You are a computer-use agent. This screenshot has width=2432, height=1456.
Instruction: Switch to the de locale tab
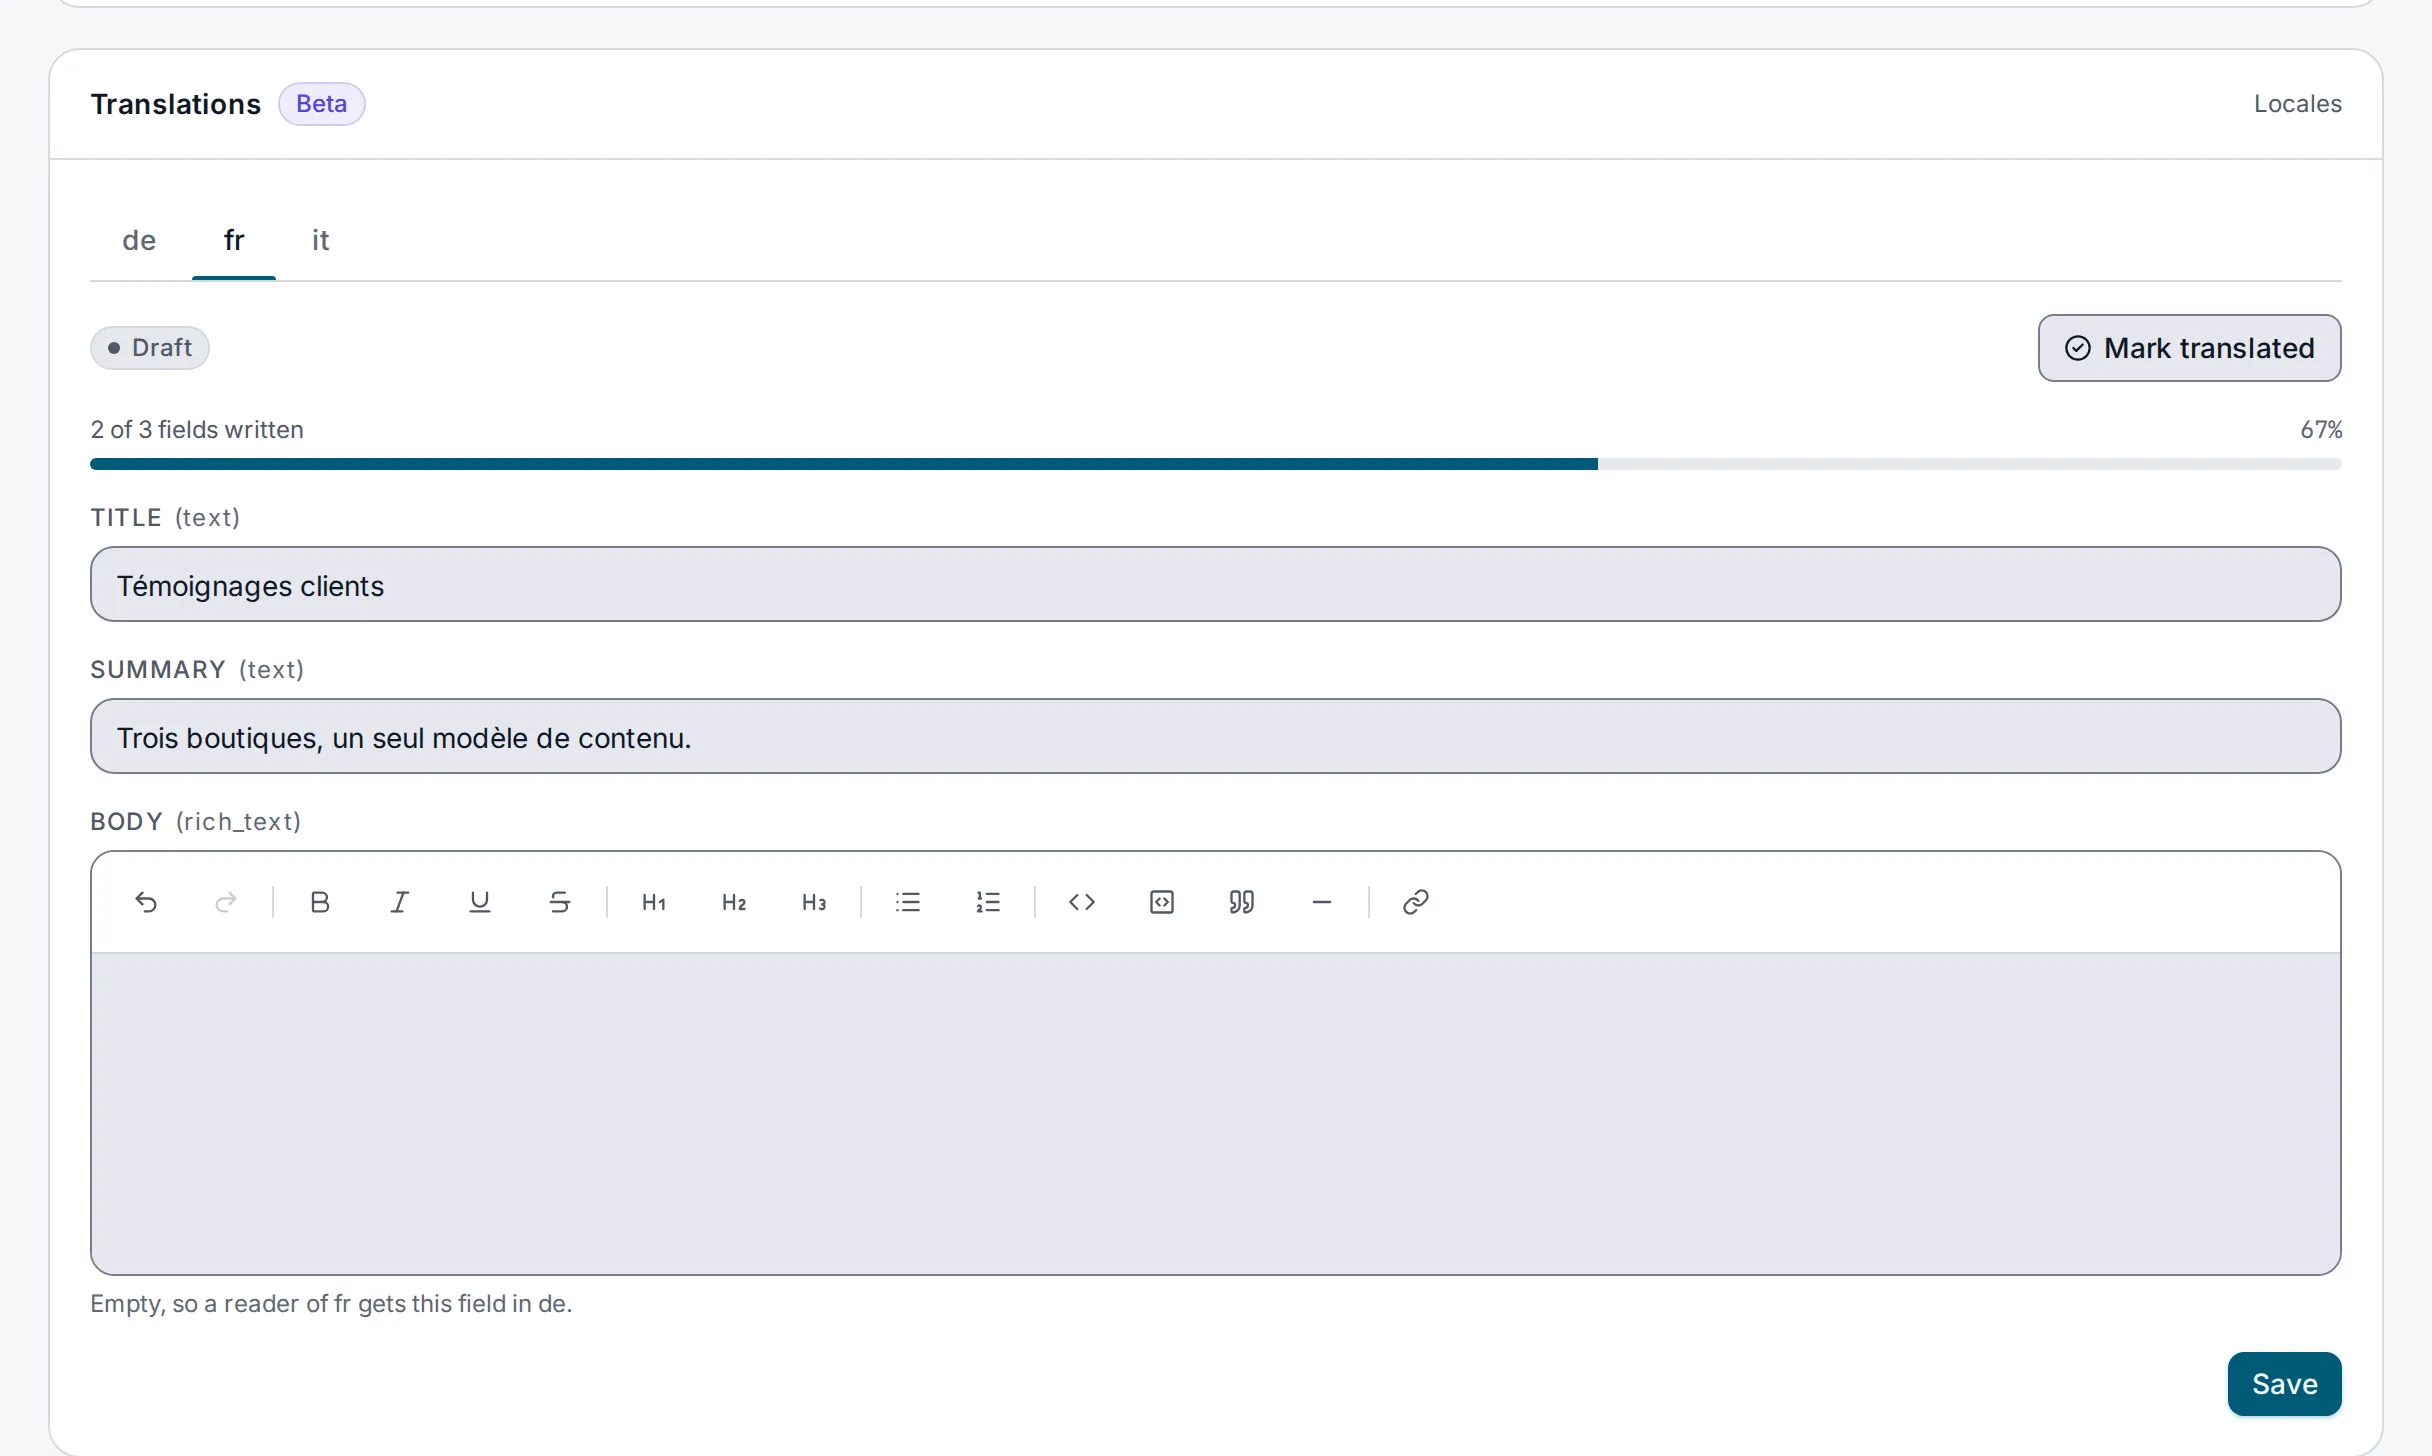[139, 240]
